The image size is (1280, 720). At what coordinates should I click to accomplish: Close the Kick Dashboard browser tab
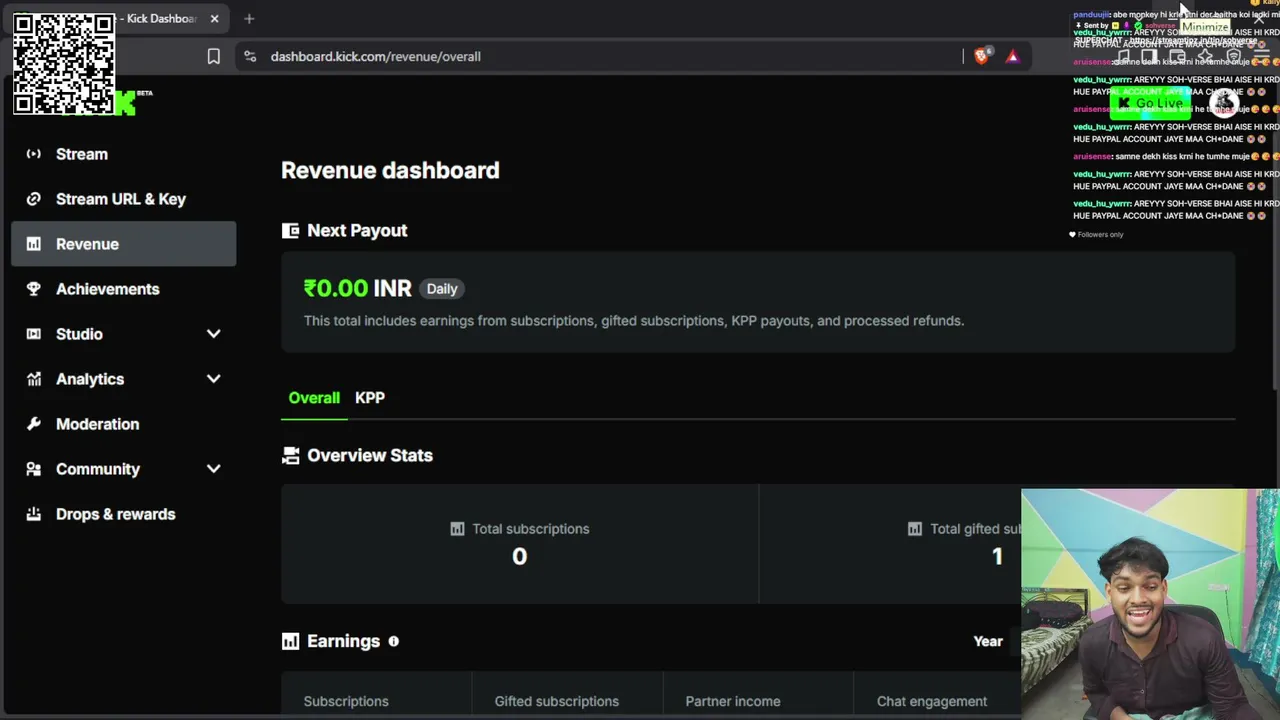click(214, 18)
